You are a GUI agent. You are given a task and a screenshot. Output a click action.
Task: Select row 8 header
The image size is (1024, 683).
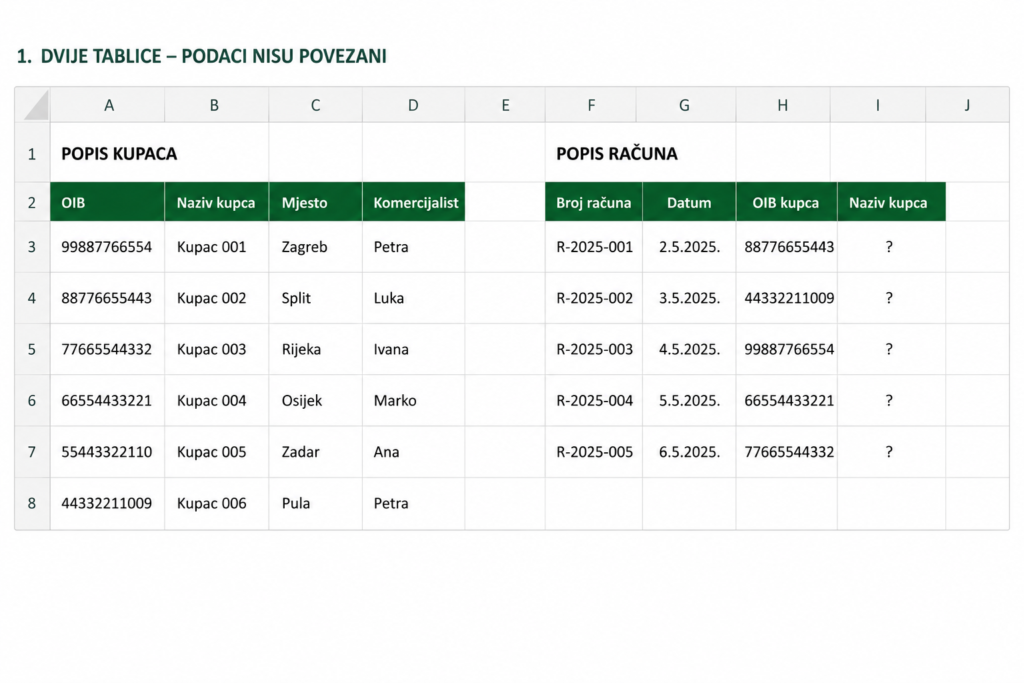[x=33, y=503]
